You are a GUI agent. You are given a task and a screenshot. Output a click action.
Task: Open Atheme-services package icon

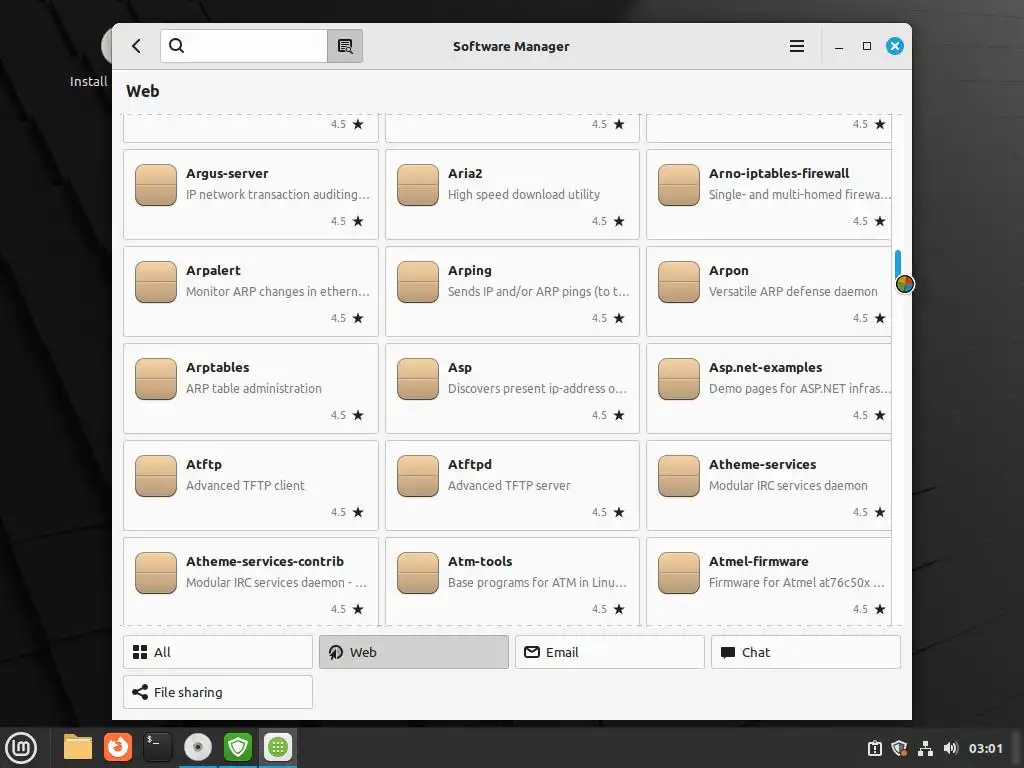679,476
